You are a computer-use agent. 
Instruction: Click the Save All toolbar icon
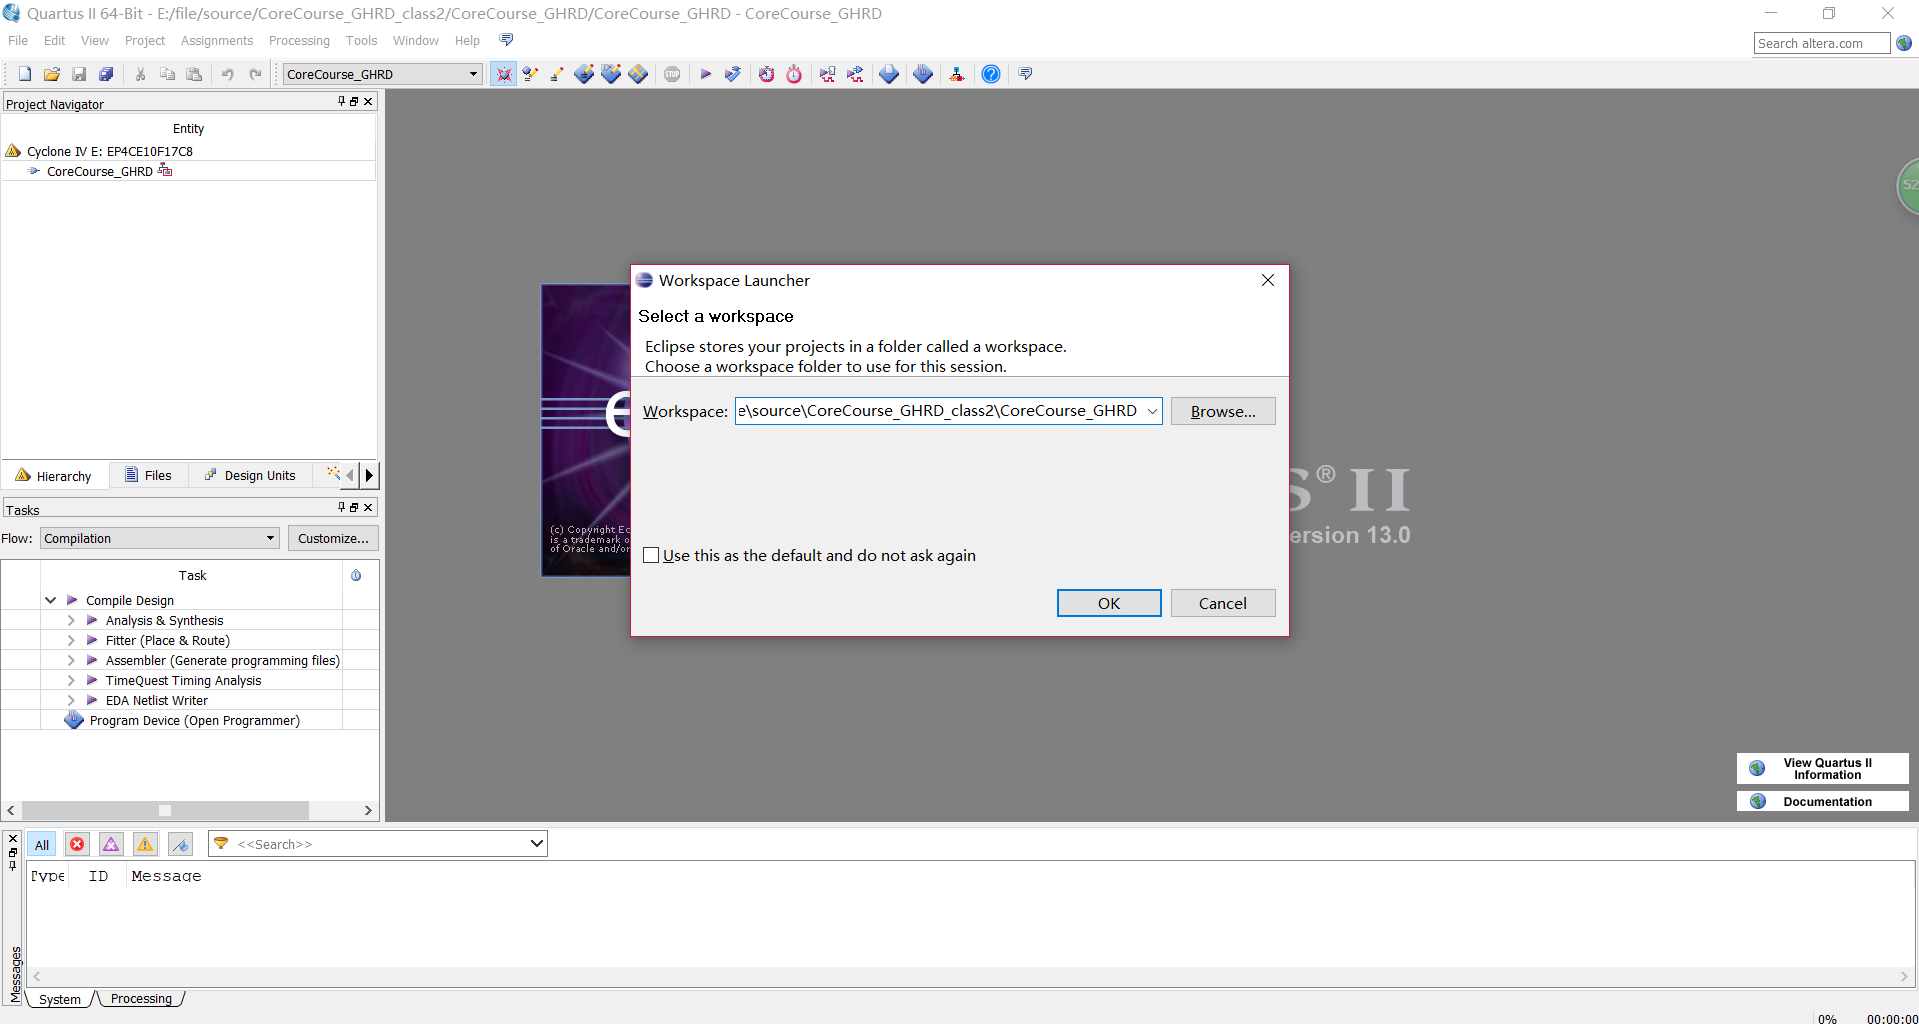tap(106, 74)
